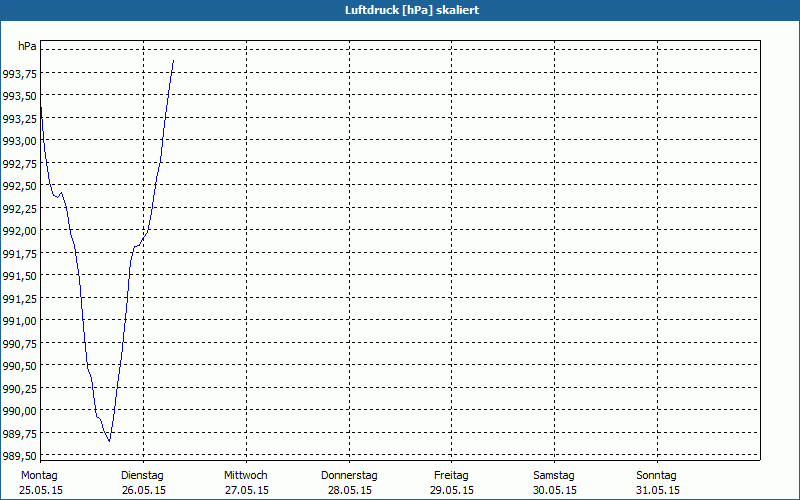Select the 993,75 y-axis label
800x500 pixels.
[20, 74]
